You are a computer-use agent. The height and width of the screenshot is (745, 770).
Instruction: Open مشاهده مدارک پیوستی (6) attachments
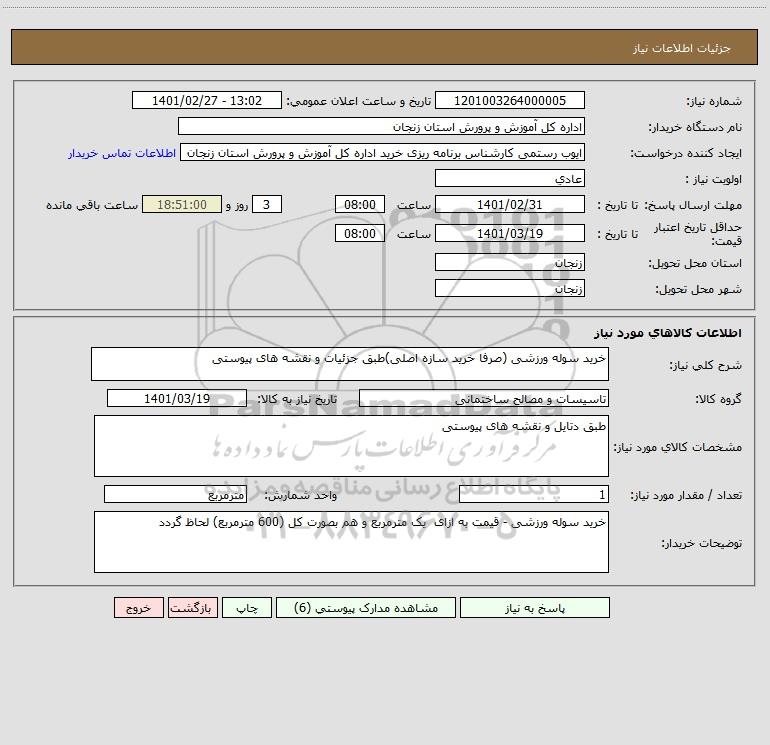366,607
